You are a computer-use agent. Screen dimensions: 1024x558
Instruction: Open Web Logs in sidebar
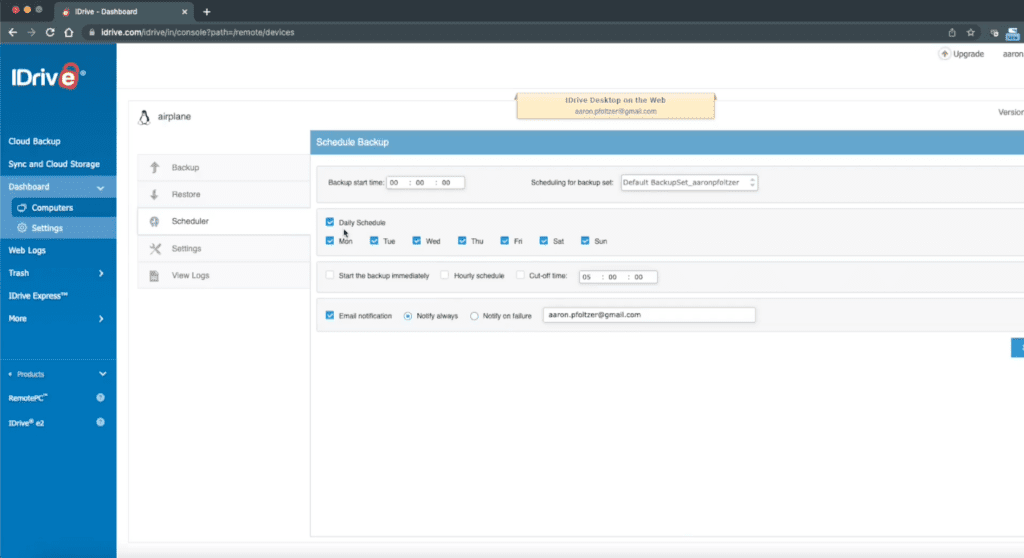(27, 250)
